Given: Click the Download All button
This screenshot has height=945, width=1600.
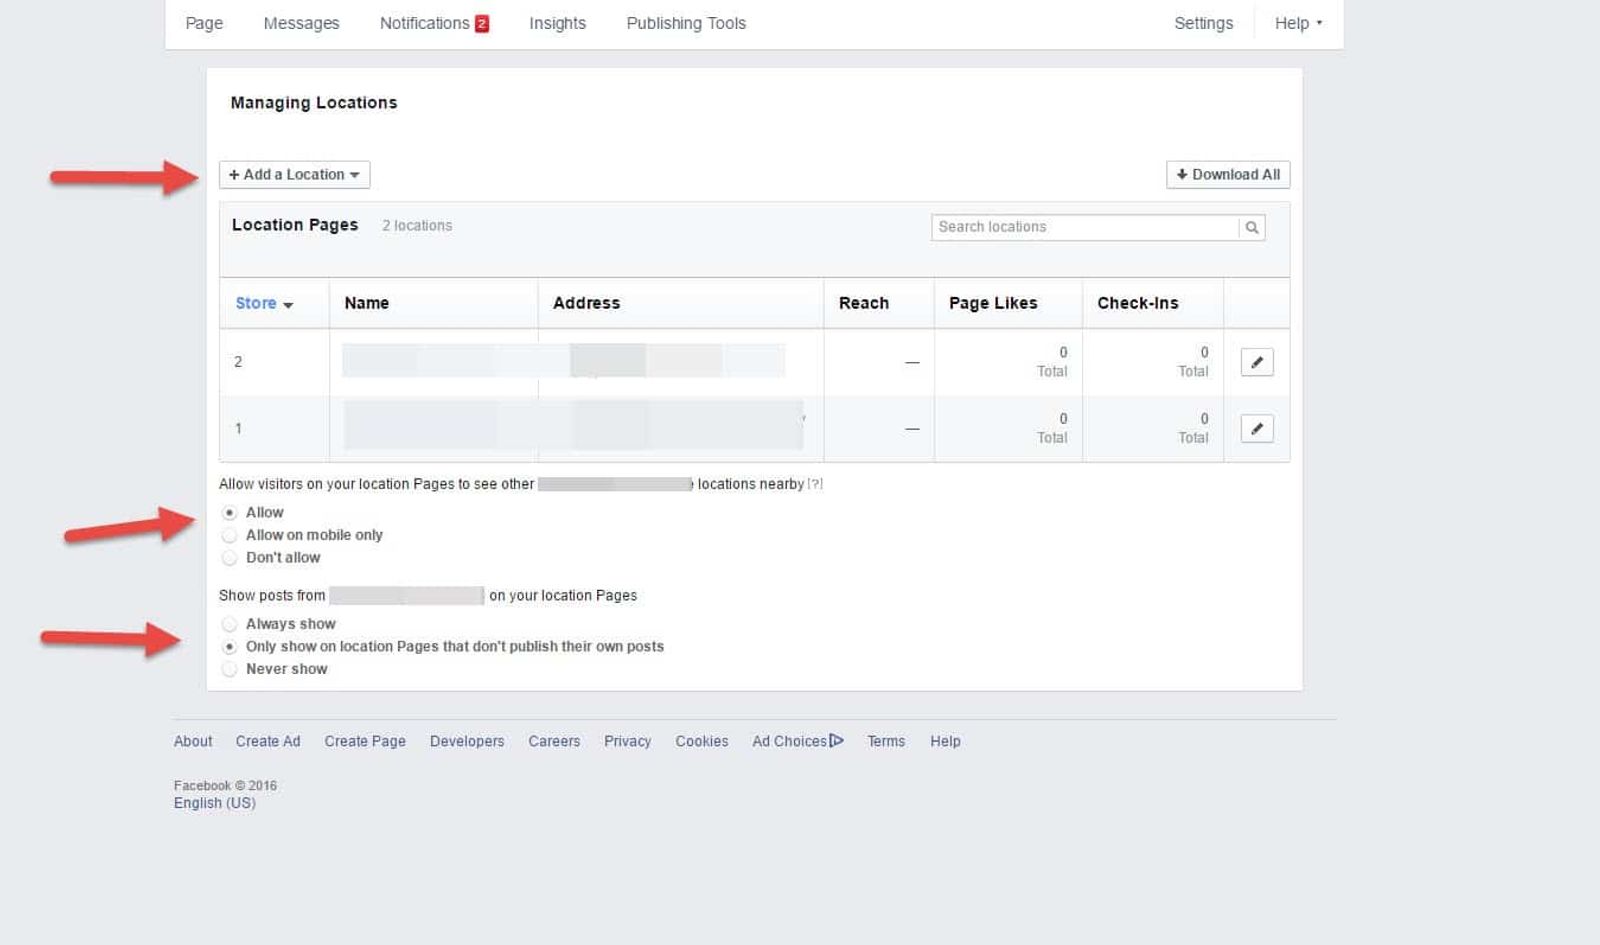Looking at the screenshot, I should click(1228, 175).
